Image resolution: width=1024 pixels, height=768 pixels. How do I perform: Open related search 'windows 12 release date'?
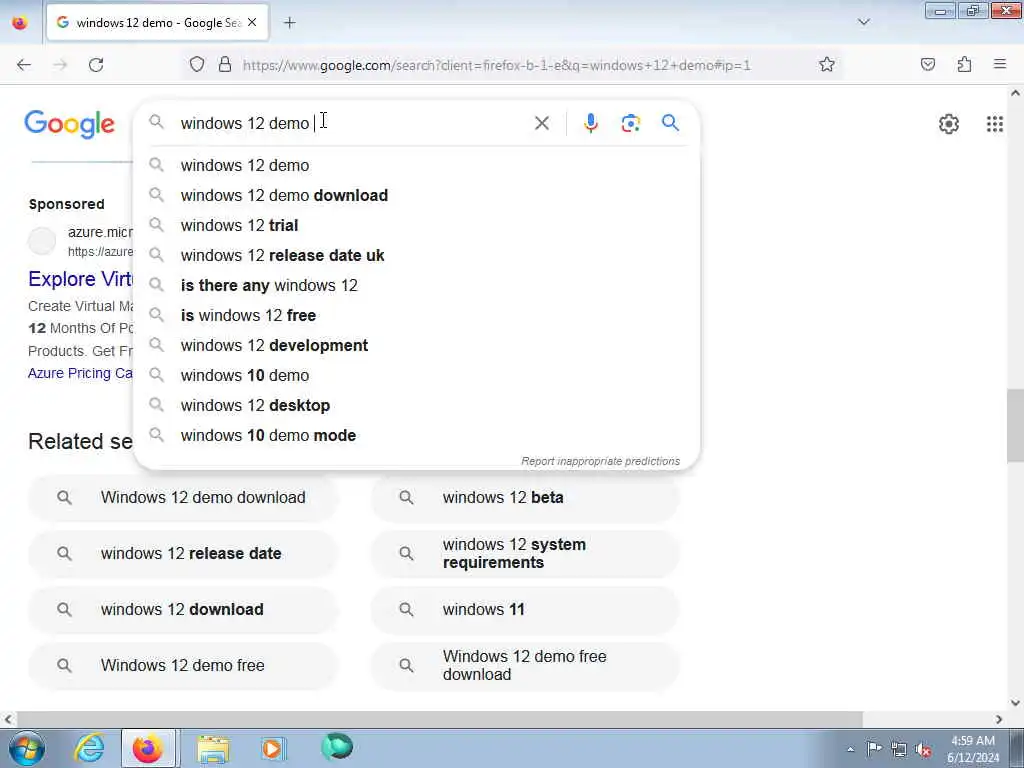[183, 554]
